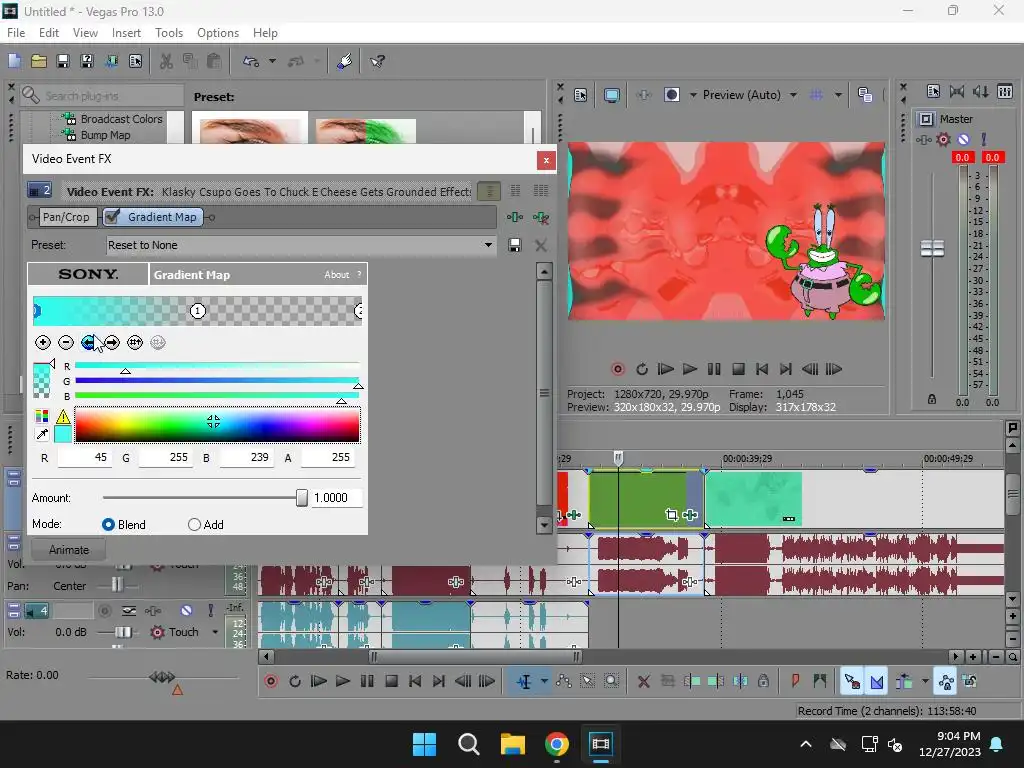Select Normal Edit tool in timeline toolbar
This screenshot has height=768, width=1024.
pyautogui.click(x=524, y=682)
